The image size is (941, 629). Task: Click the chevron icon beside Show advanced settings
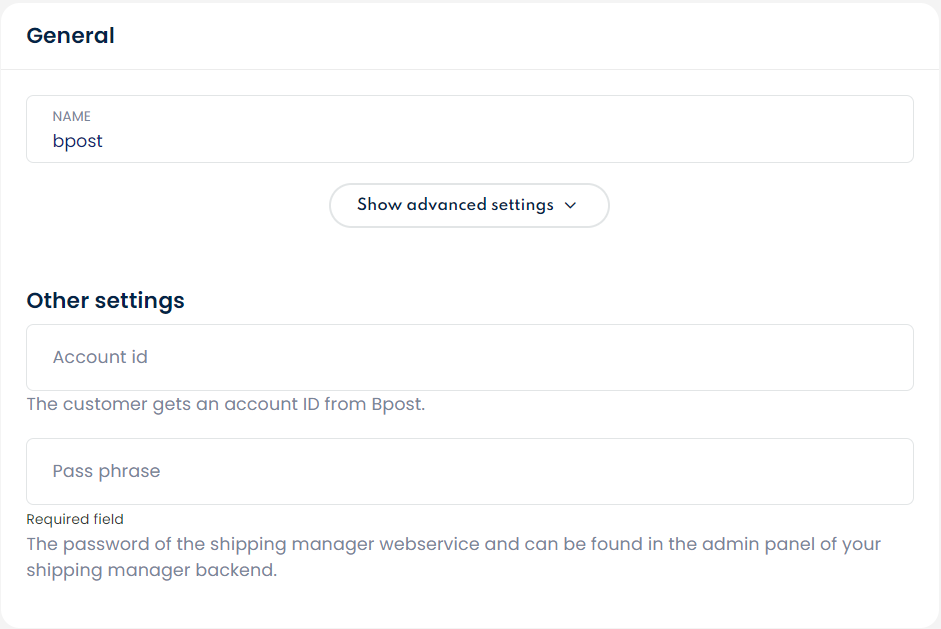[571, 205]
